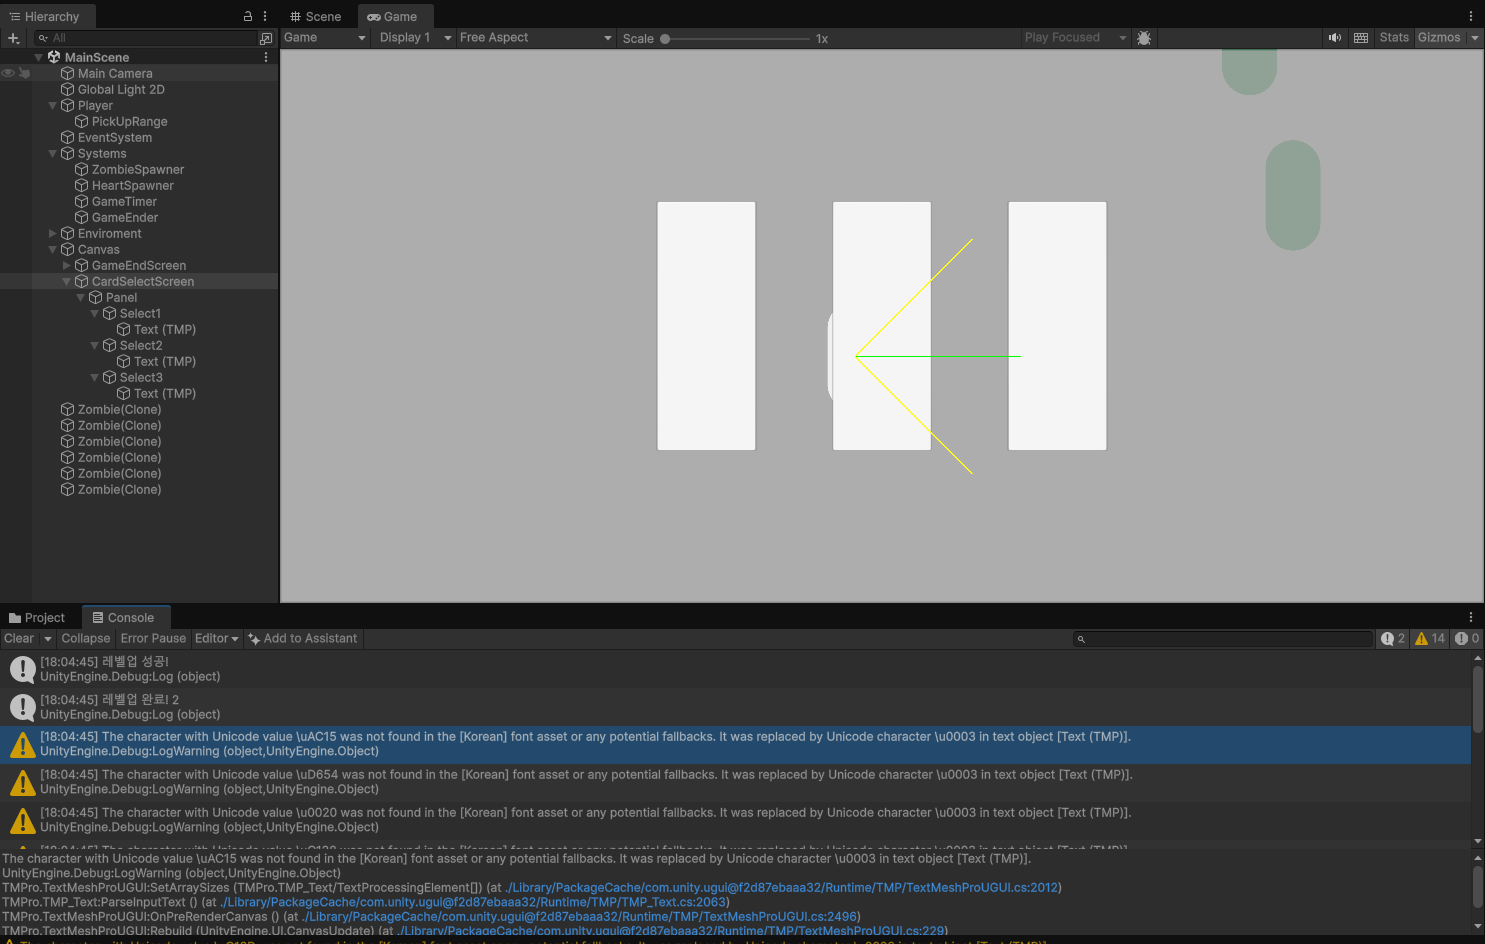Toggle the Collapse button in Console
1485x944 pixels.
[86, 638]
